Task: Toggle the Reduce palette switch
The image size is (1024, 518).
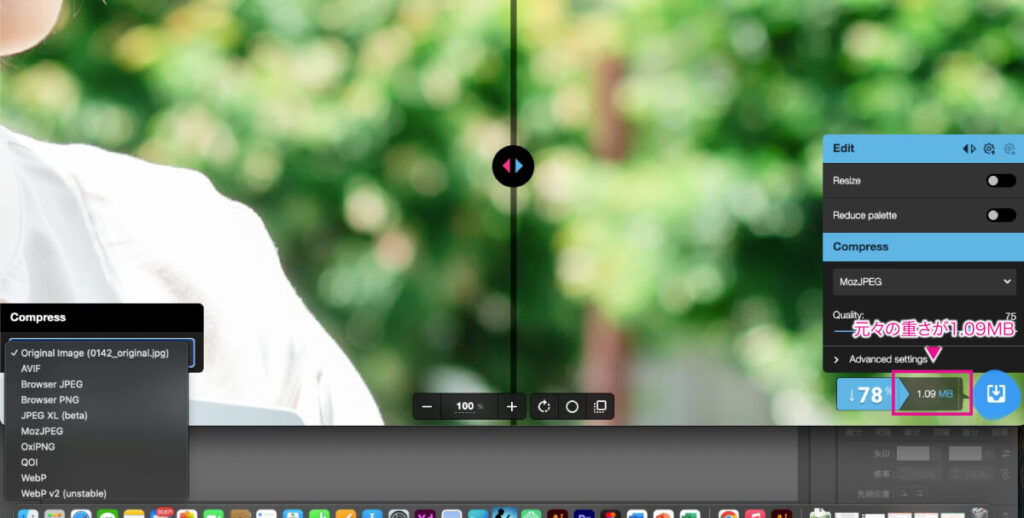Action: [1000, 215]
